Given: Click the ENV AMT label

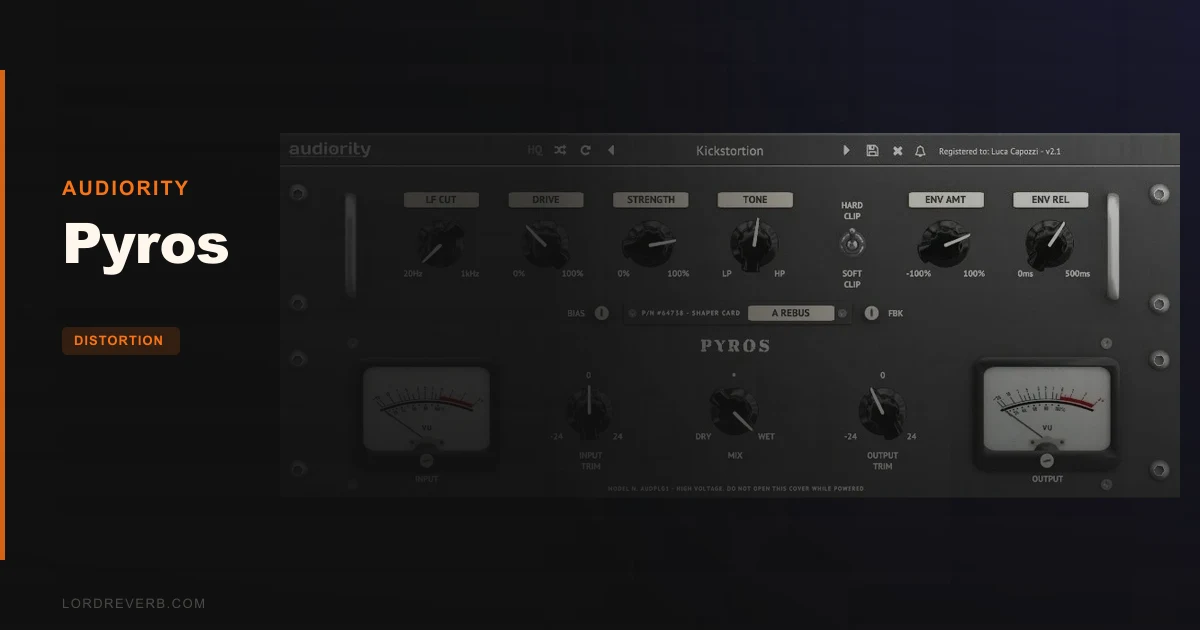Looking at the screenshot, I should (946, 200).
